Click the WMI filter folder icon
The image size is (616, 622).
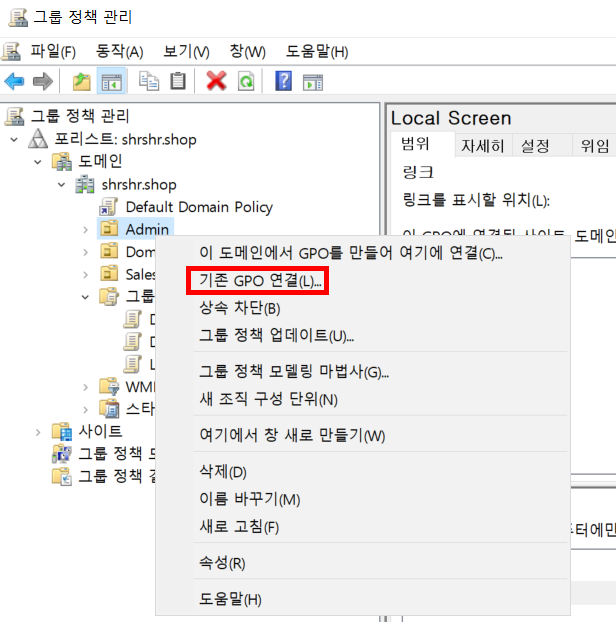tap(109, 386)
